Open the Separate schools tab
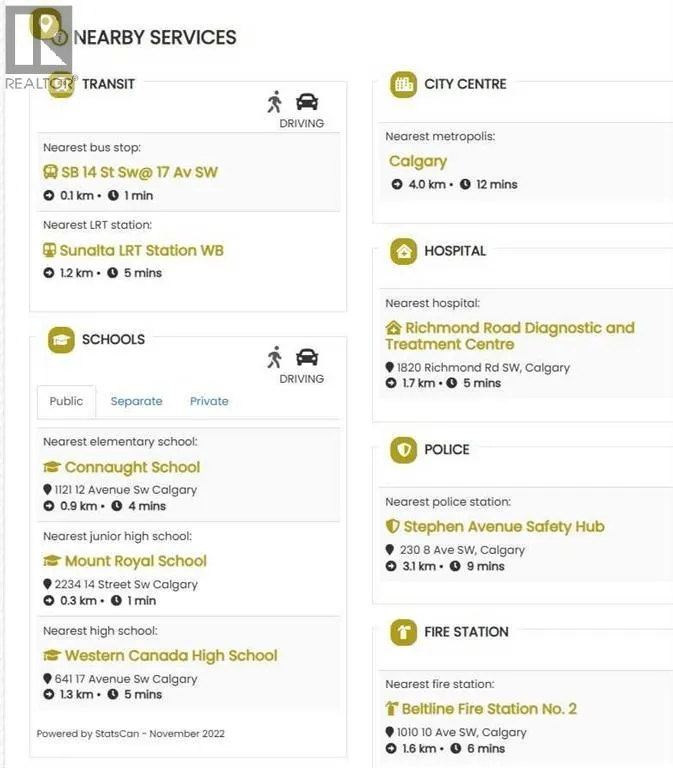The width and height of the screenshot is (673, 768). click(x=136, y=401)
